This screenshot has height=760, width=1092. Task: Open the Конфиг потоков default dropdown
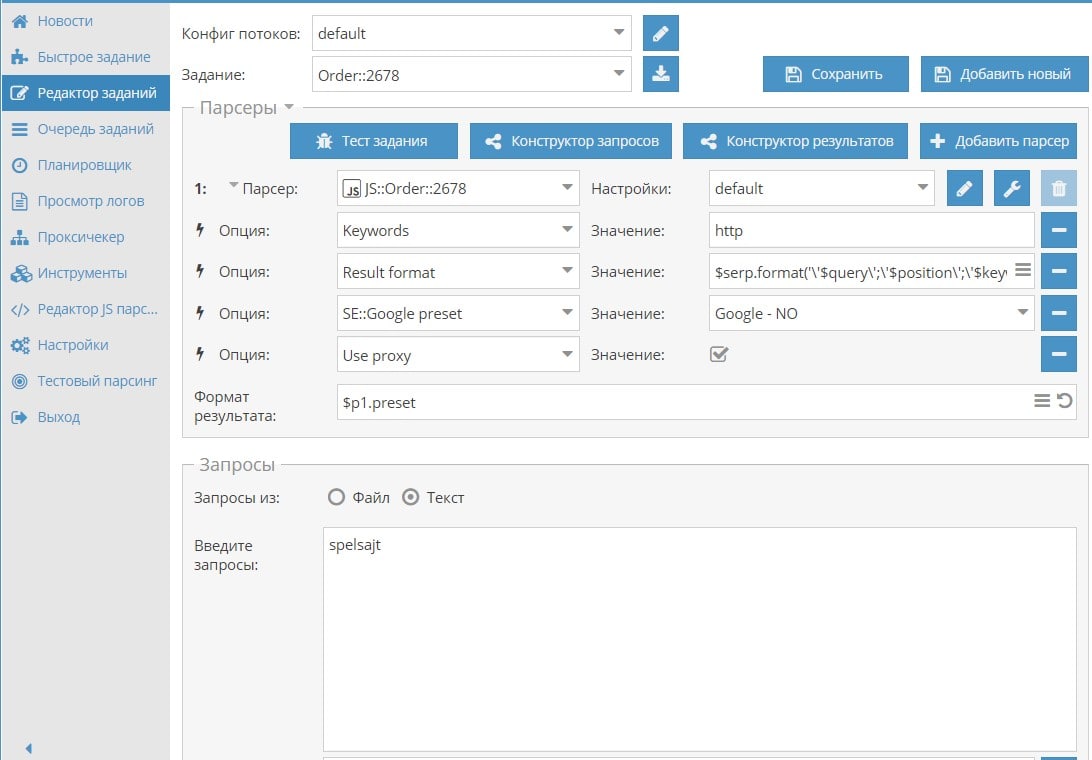point(471,33)
